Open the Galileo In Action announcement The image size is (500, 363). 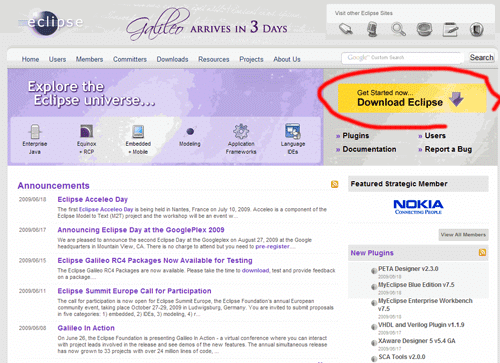pyautogui.click(x=86, y=328)
